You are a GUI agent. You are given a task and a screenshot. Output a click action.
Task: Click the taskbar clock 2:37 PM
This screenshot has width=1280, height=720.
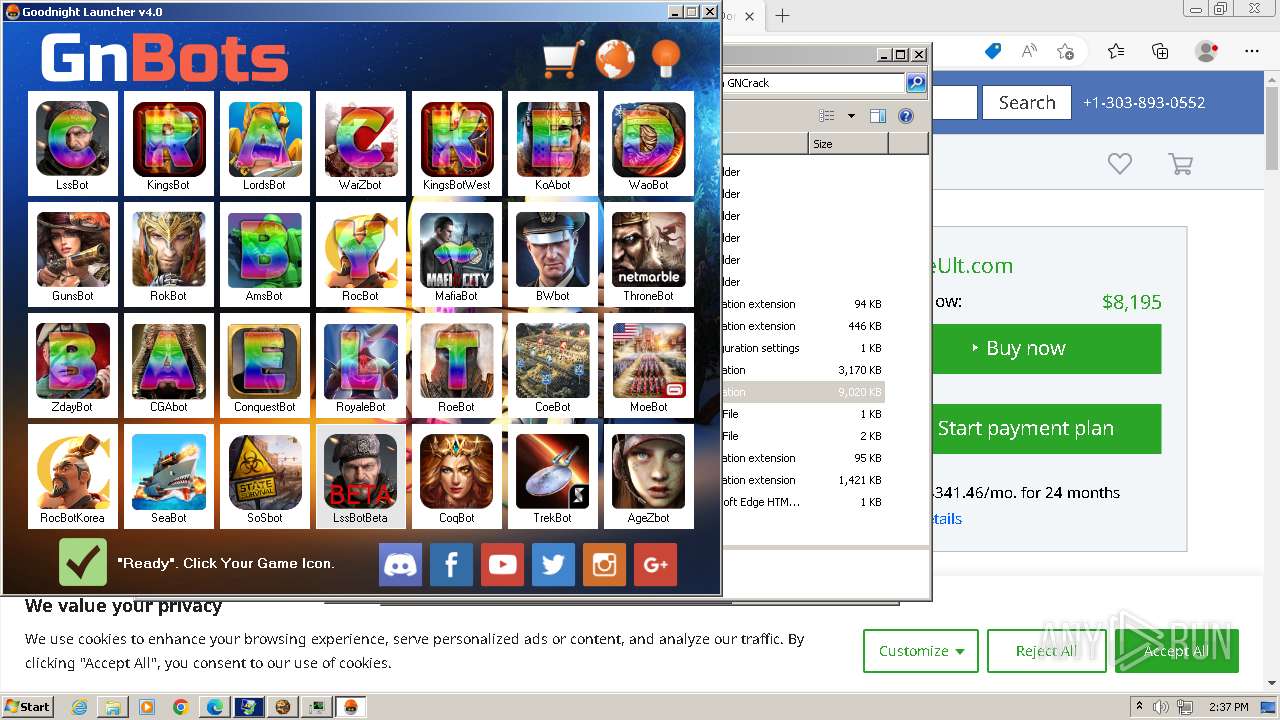point(1227,707)
